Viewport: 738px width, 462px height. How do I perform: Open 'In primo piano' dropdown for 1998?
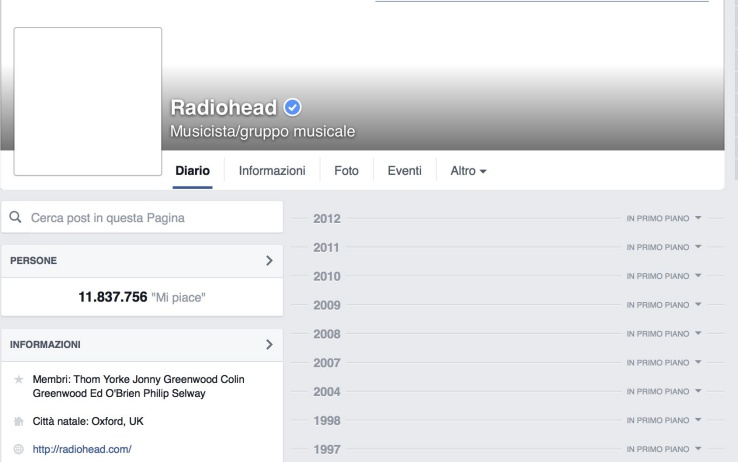coord(664,420)
